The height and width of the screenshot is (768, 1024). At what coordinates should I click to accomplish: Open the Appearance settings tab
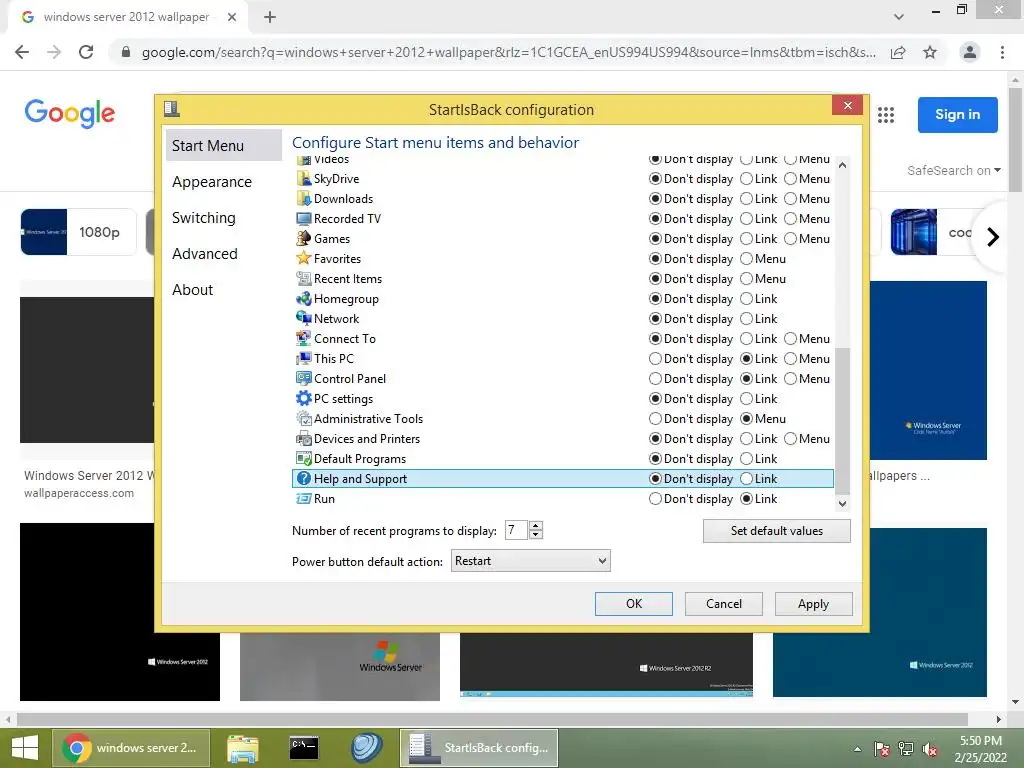click(212, 182)
